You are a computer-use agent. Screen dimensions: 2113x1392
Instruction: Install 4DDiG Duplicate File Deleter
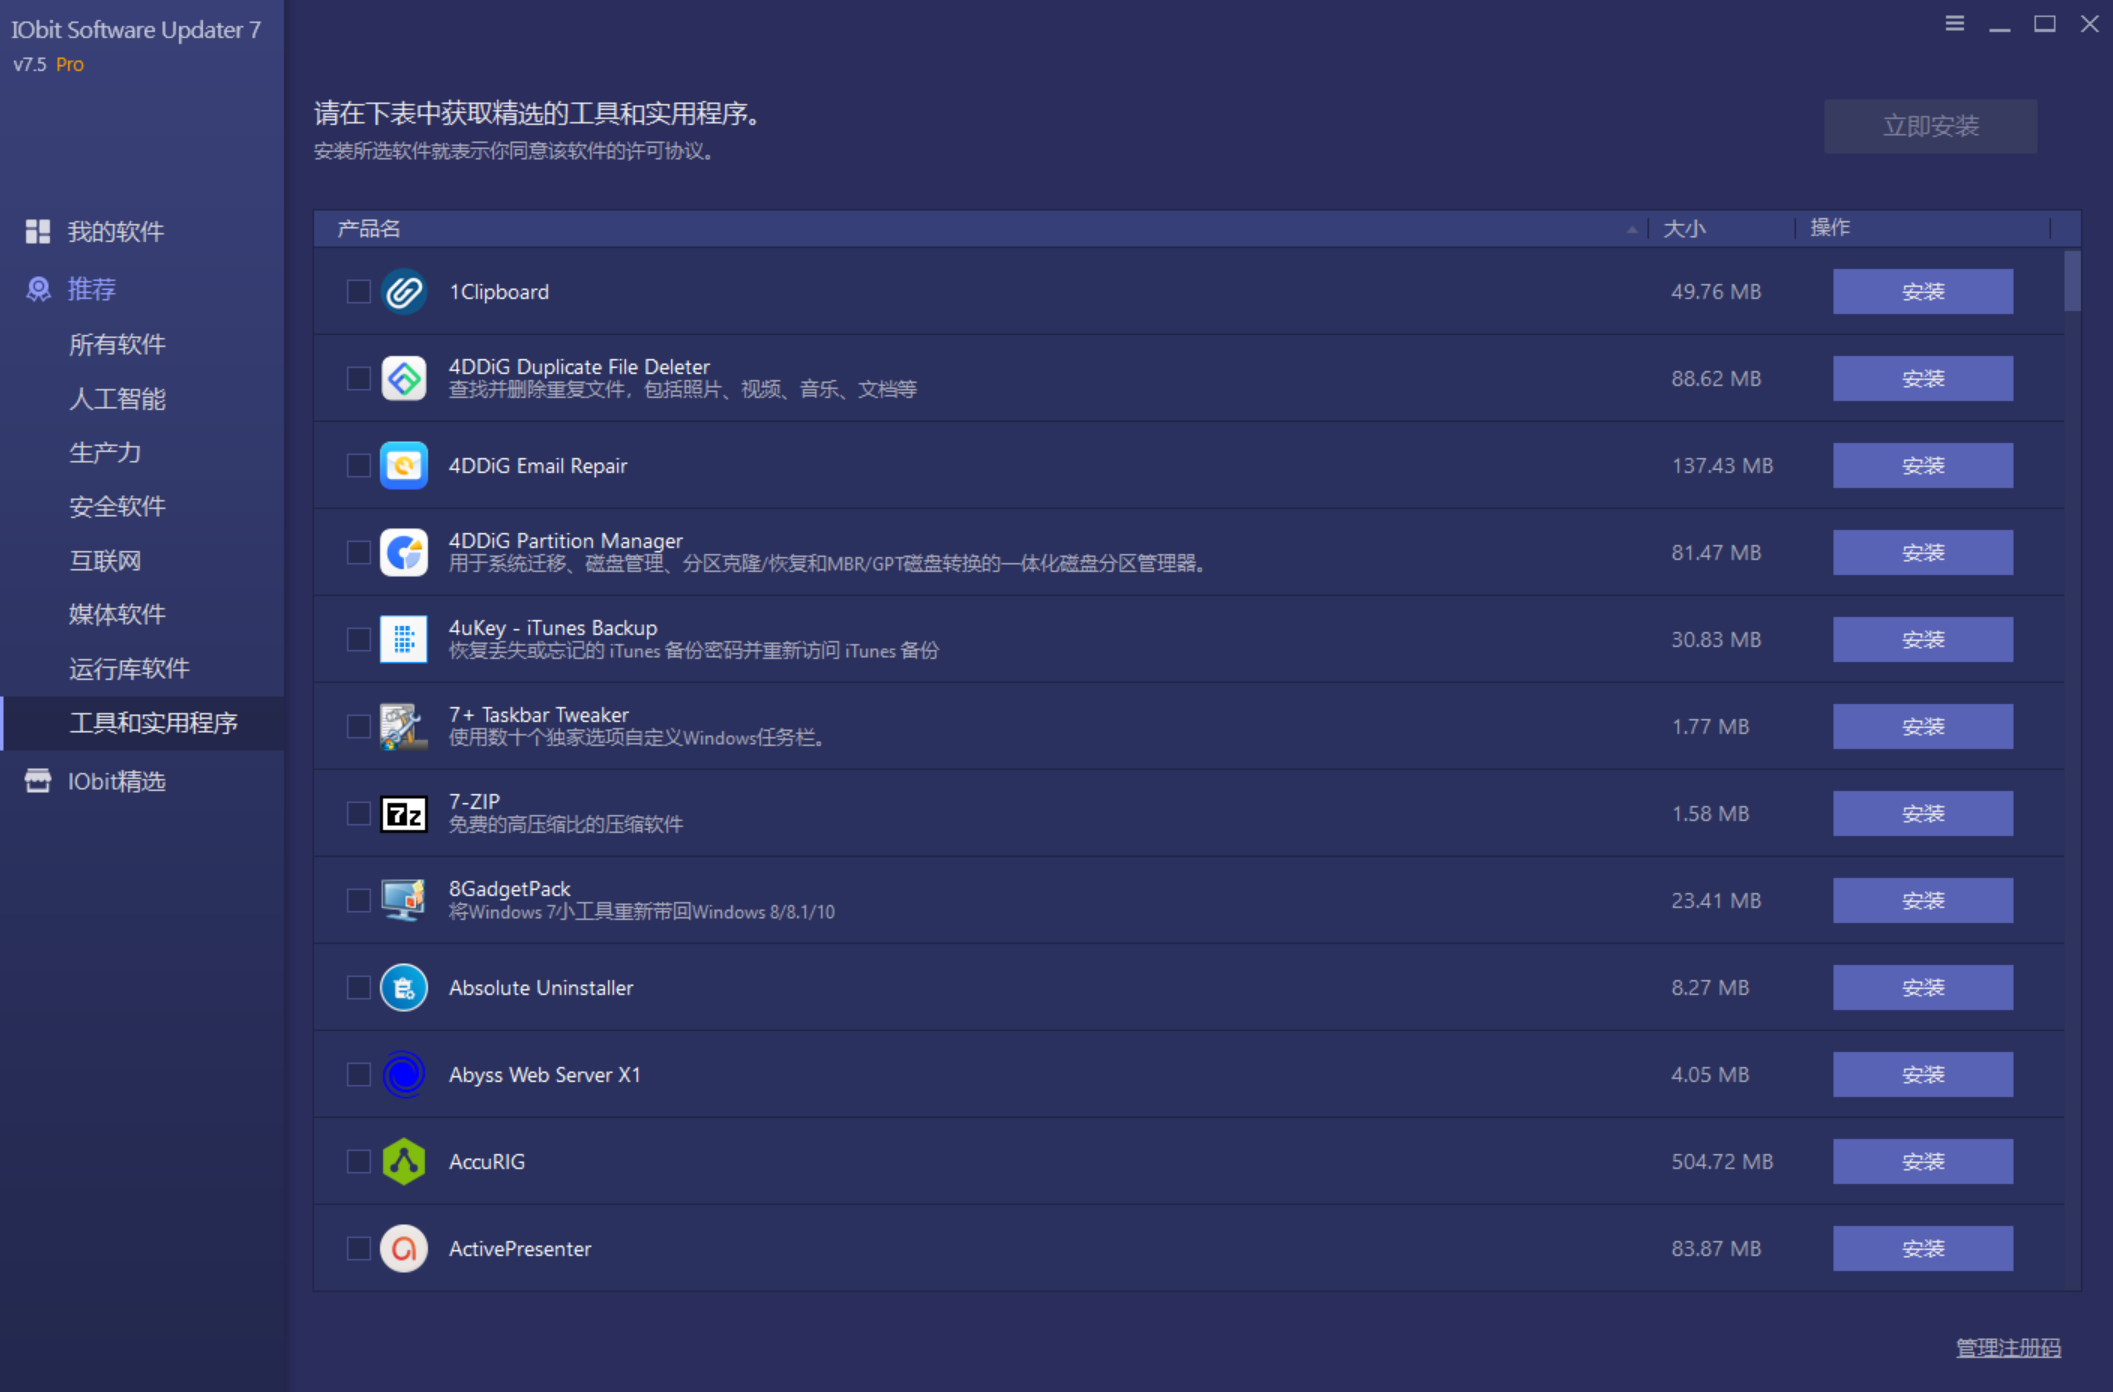pos(1923,379)
